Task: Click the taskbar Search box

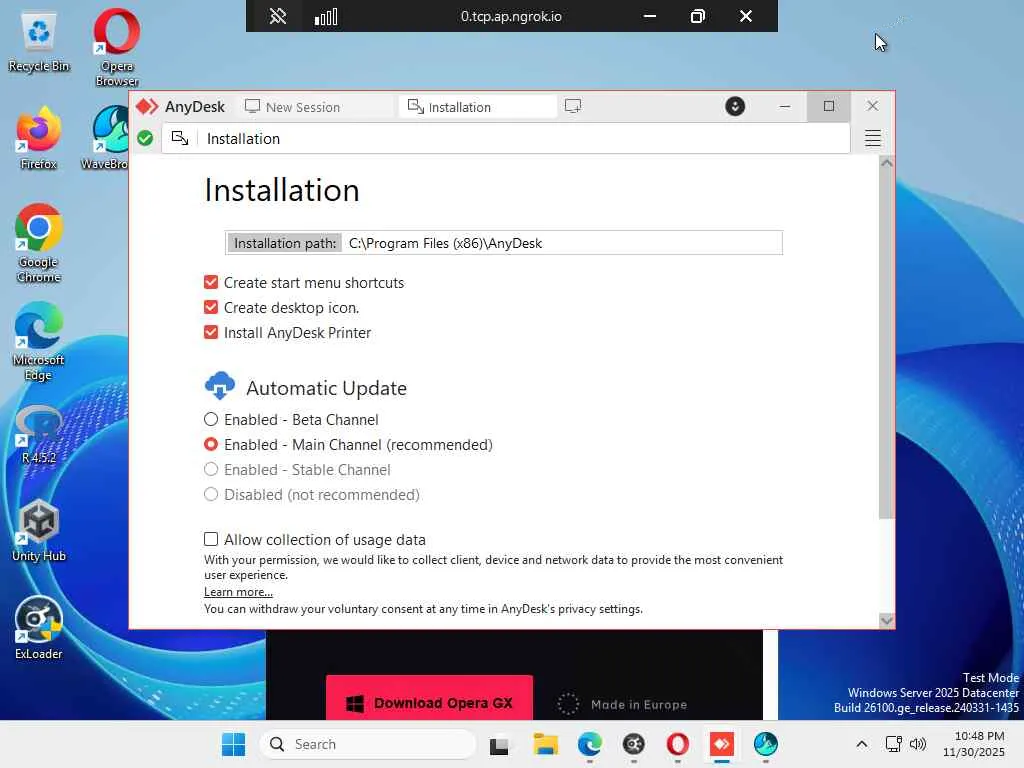Action: (x=367, y=744)
